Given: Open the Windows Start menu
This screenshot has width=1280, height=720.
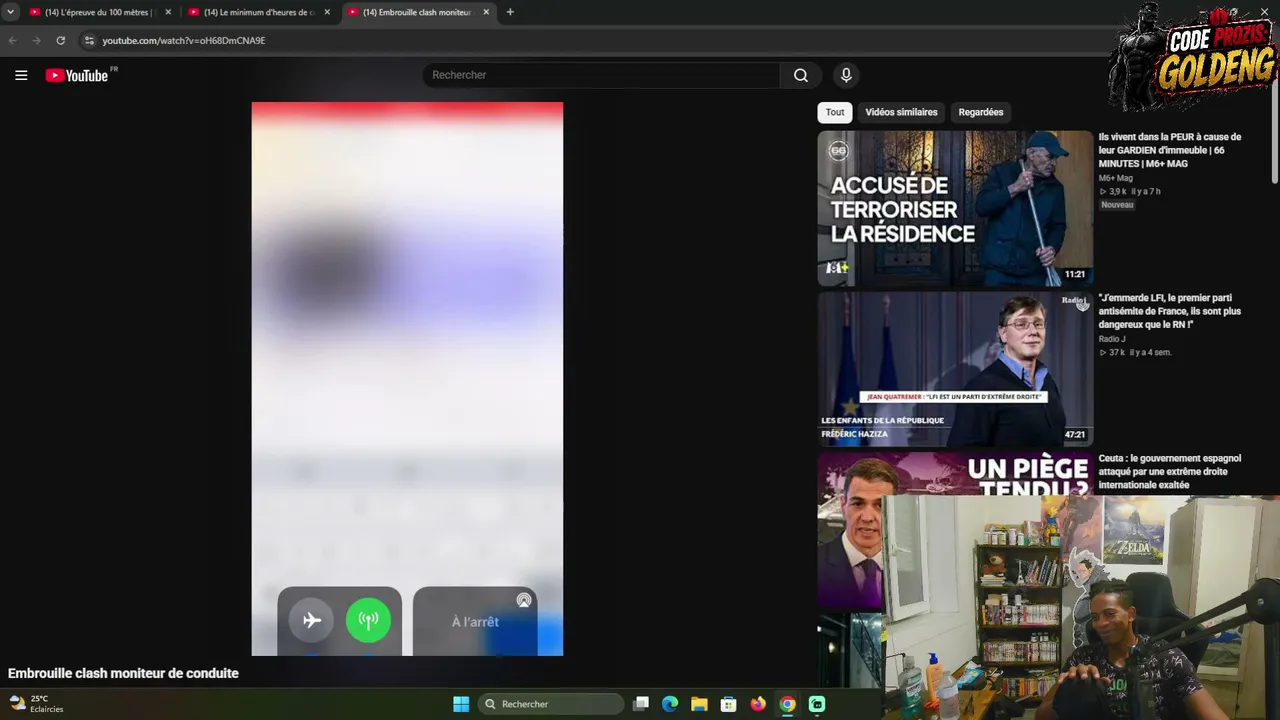Looking at the screenshot, I should tap(461, 704).
